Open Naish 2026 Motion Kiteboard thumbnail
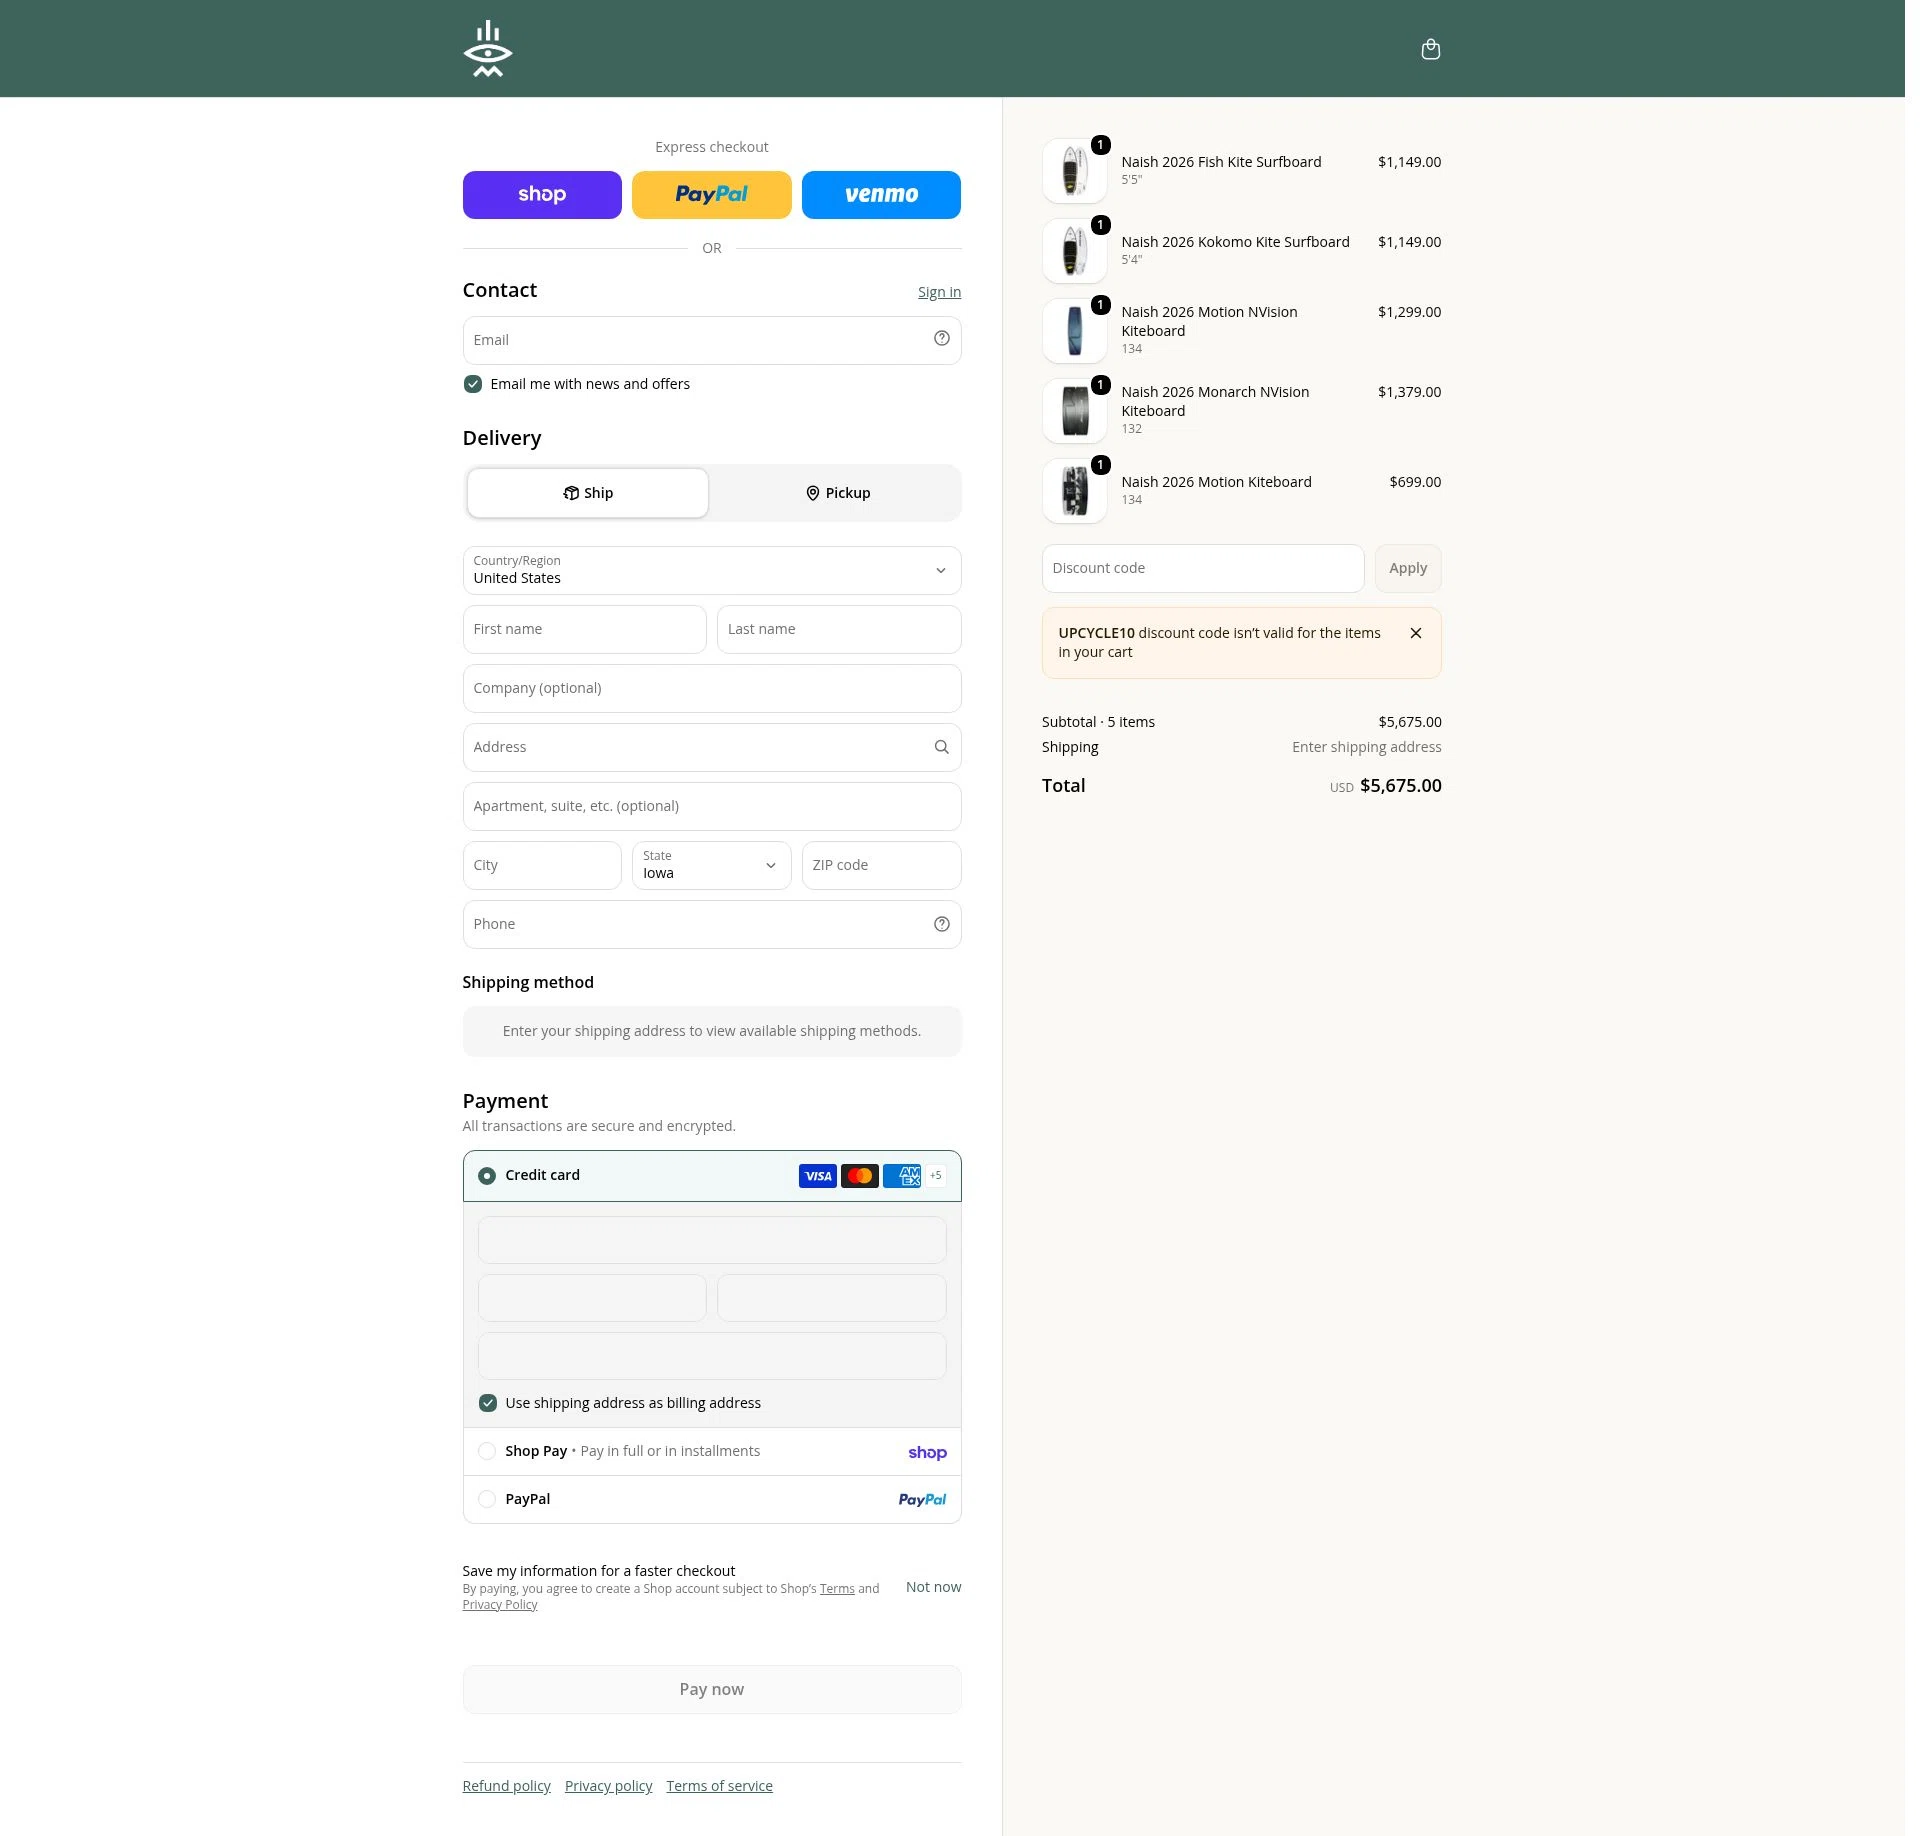The image size is (1920, 1836). coord(1075,491)
